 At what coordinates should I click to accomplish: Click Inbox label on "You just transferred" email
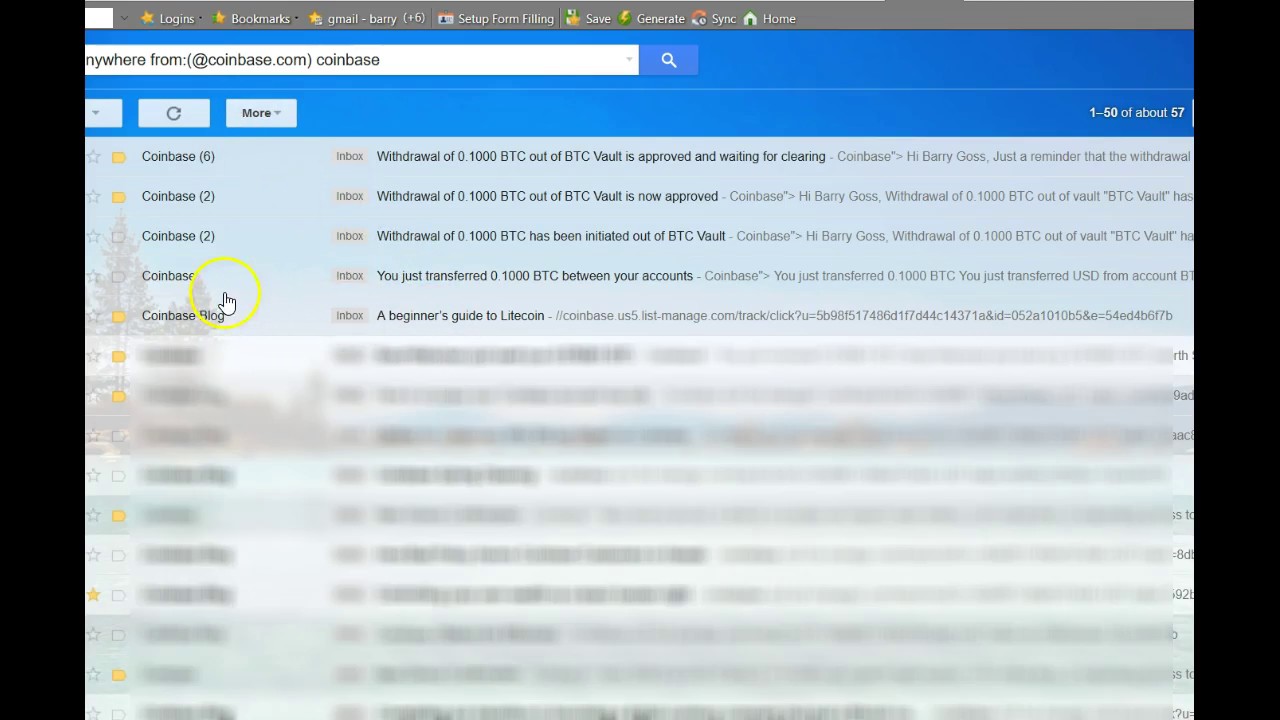pyautogui.click(x=350, y=275)
